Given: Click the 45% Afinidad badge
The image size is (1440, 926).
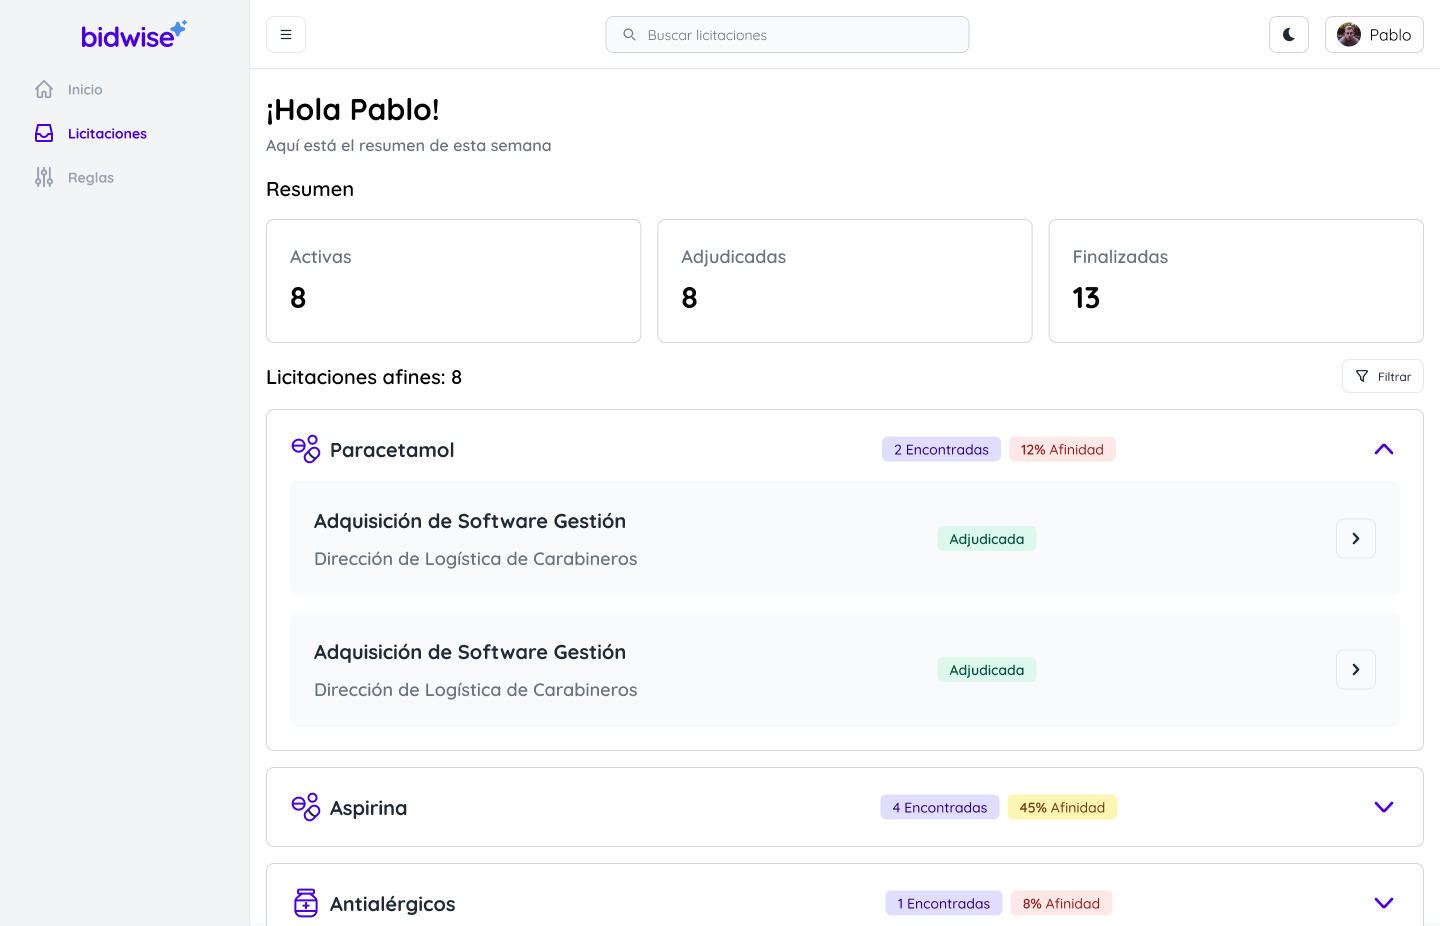Looking at the screenshot, I should [x=1062, y=806].
